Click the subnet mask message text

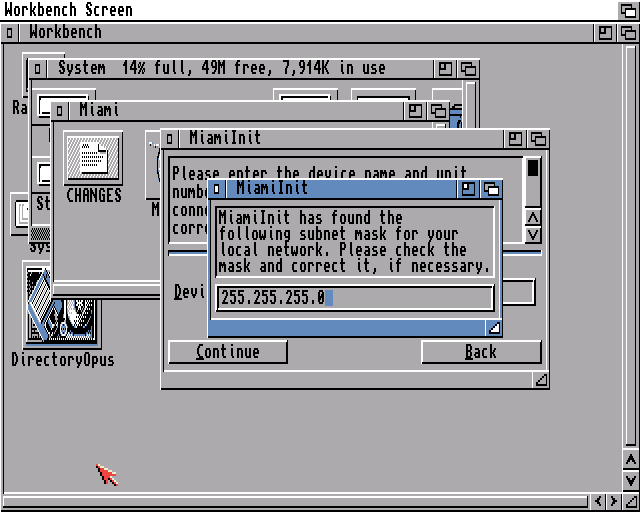pos(354,242)
